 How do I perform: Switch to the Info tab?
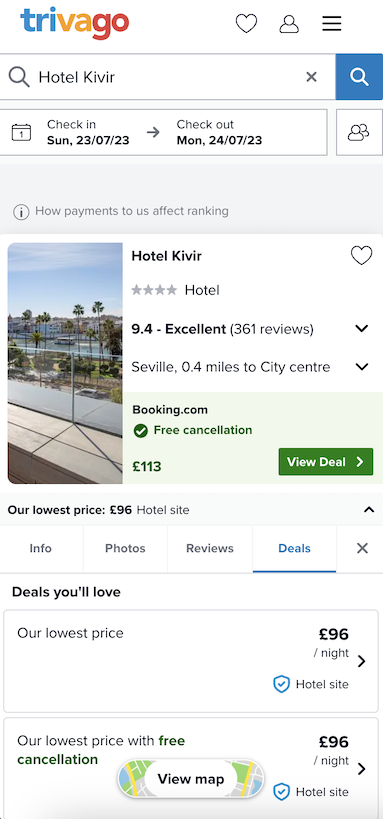(41, 548)
